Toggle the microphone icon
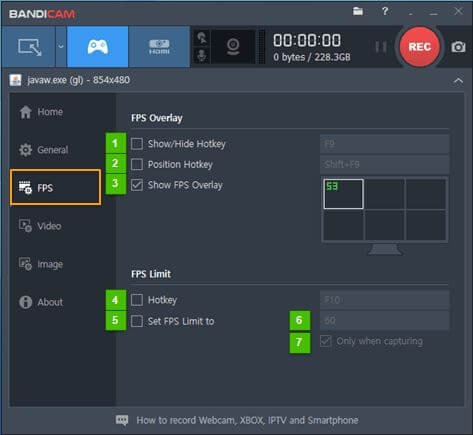 [201, 55]
